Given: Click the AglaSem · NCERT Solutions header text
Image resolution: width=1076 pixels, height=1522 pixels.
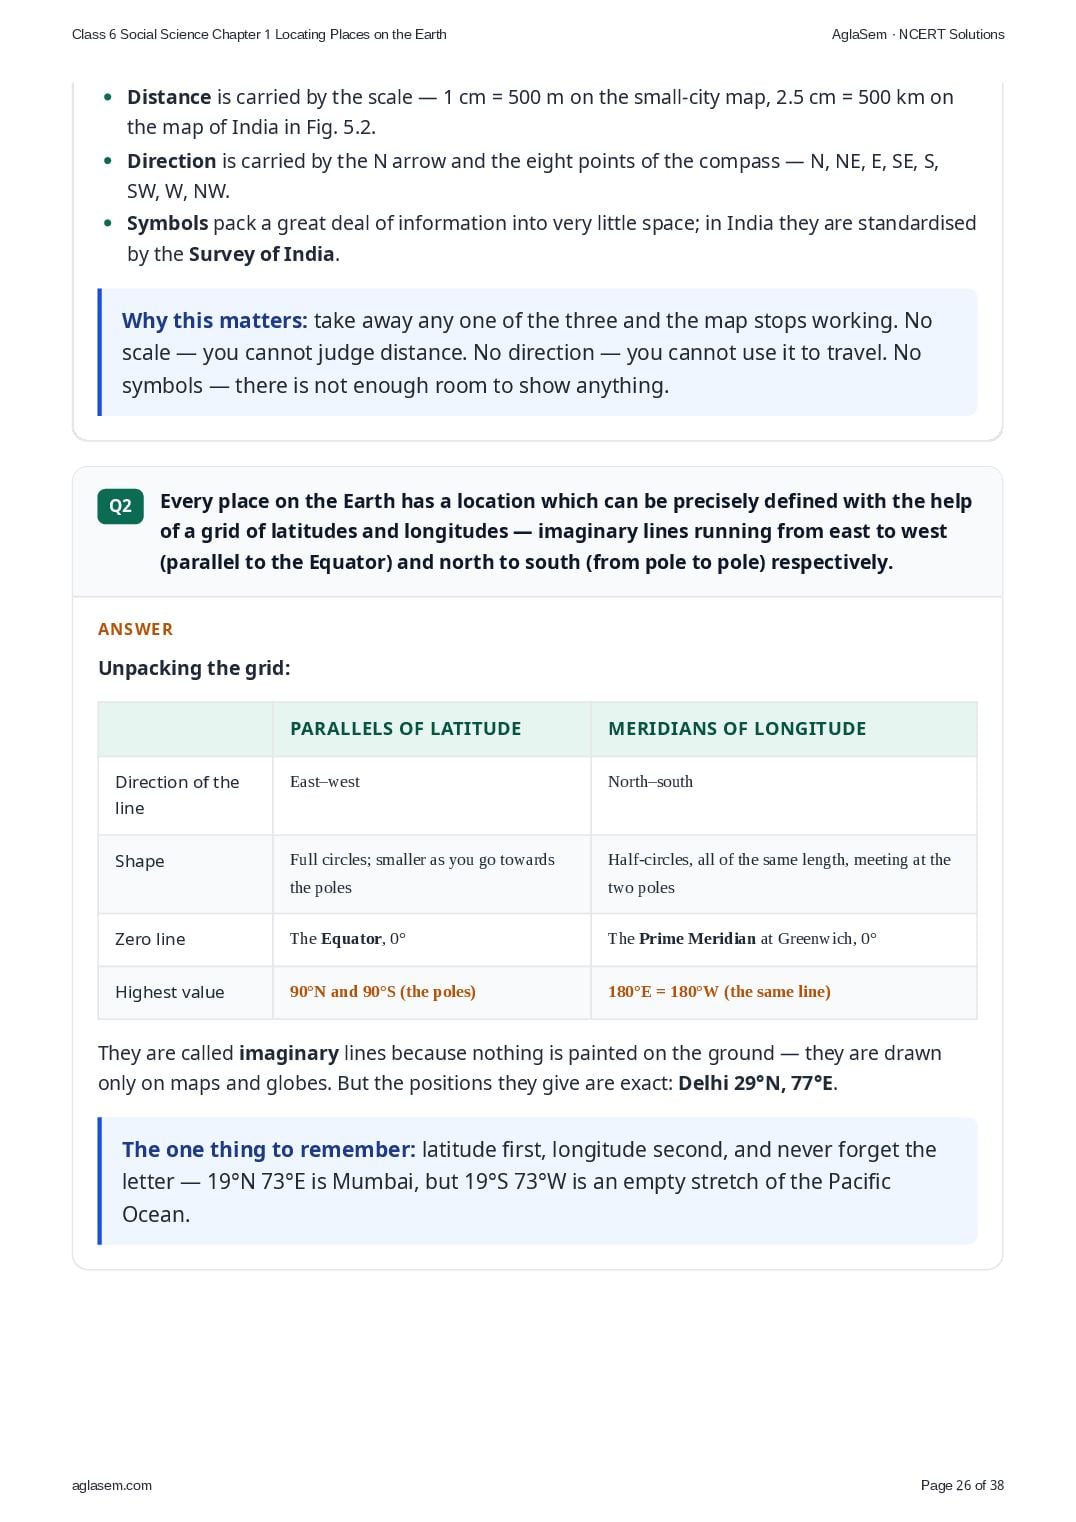Looking at the screenshot, I should pyautogui.click(x=918, y=34).
